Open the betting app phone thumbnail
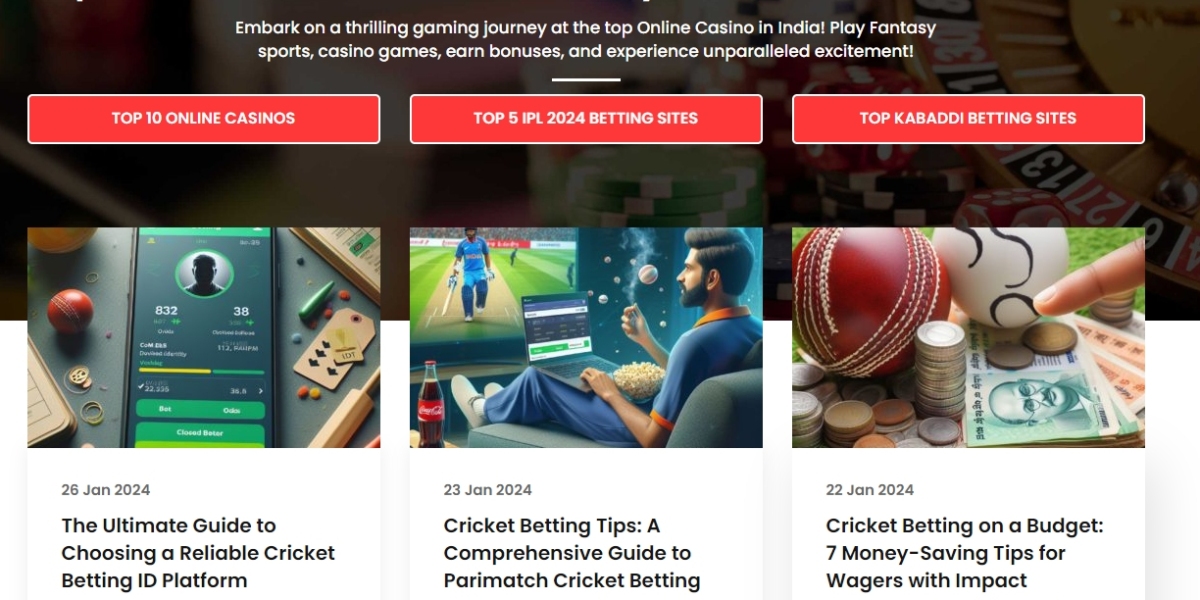1200x600 pixels. coord(204,338)
